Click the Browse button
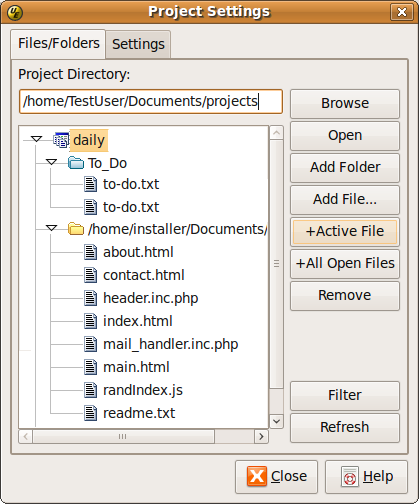Image resolution: width=419 pixels, height=504 pixels. [345, 104]
